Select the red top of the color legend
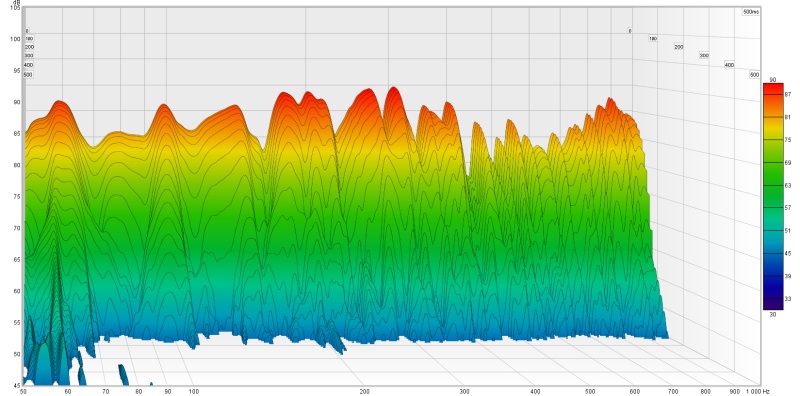 click(x=773, y=89)
